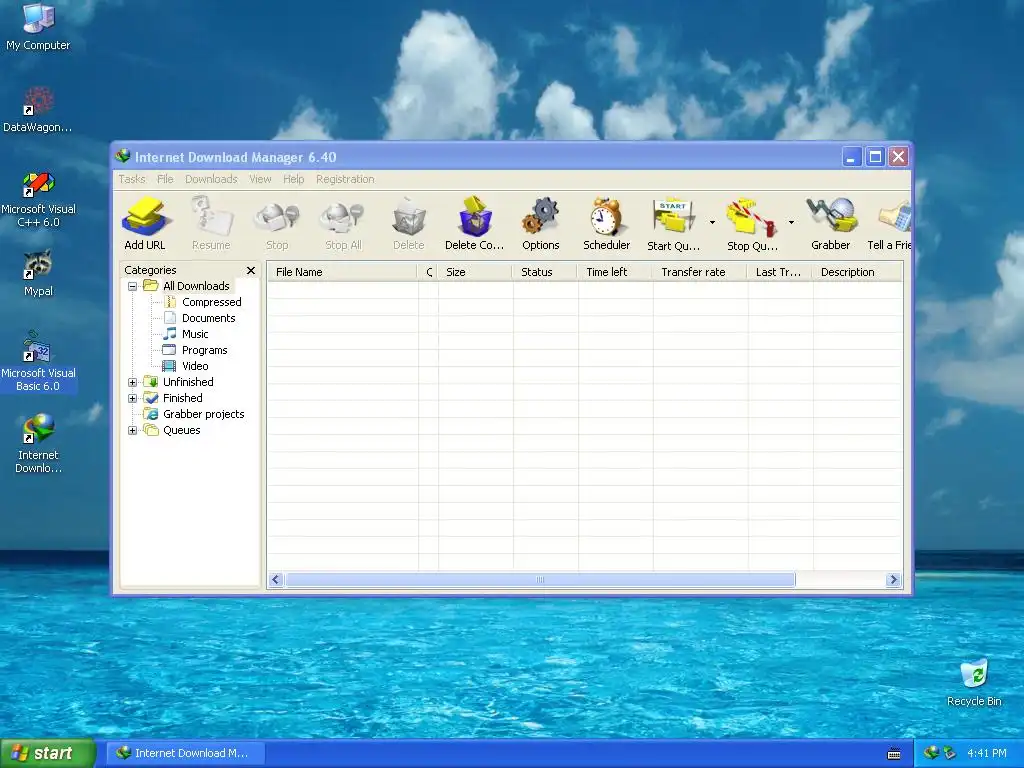Select the Mypal browser desktop icon
This screenshot has width=1024, height=768.
click(x=38, y=274)
